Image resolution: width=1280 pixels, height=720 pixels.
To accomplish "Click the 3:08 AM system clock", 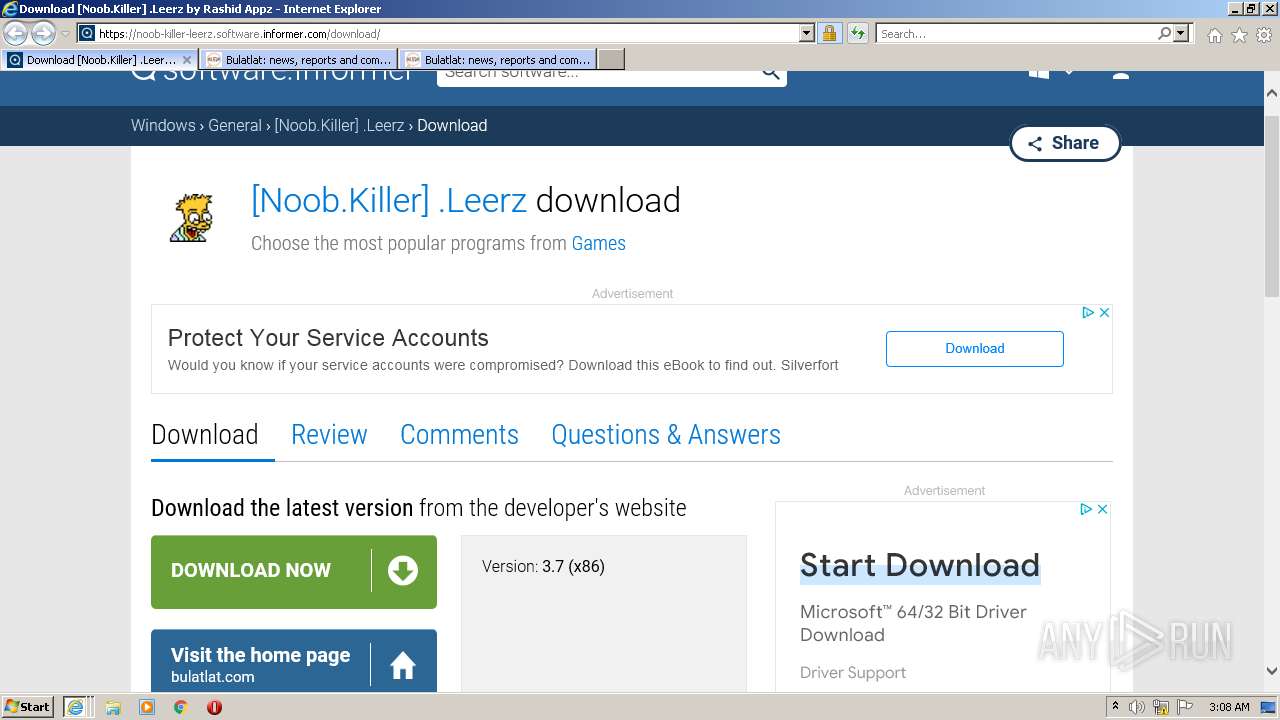I will tap(1229, 707).
